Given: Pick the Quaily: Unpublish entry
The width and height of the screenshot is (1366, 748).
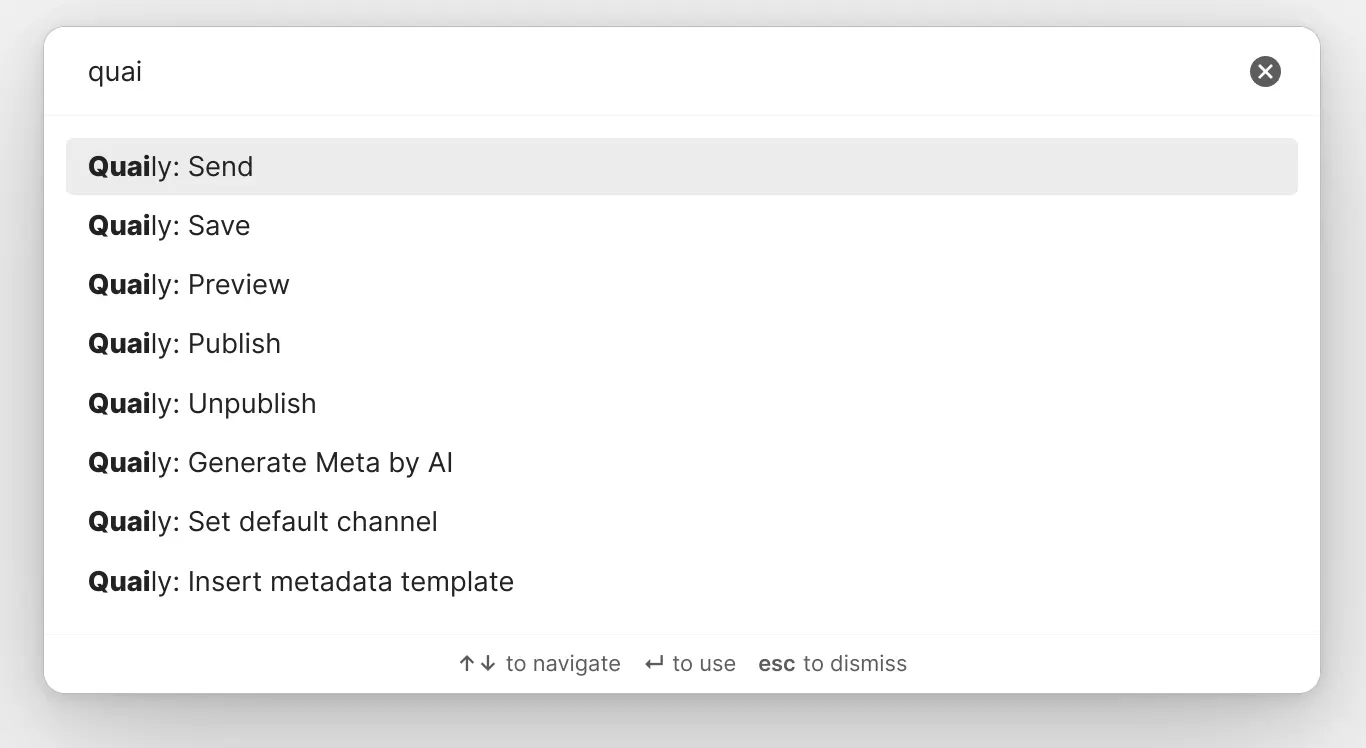Looking at the screenshot, I should coord(682,403).
